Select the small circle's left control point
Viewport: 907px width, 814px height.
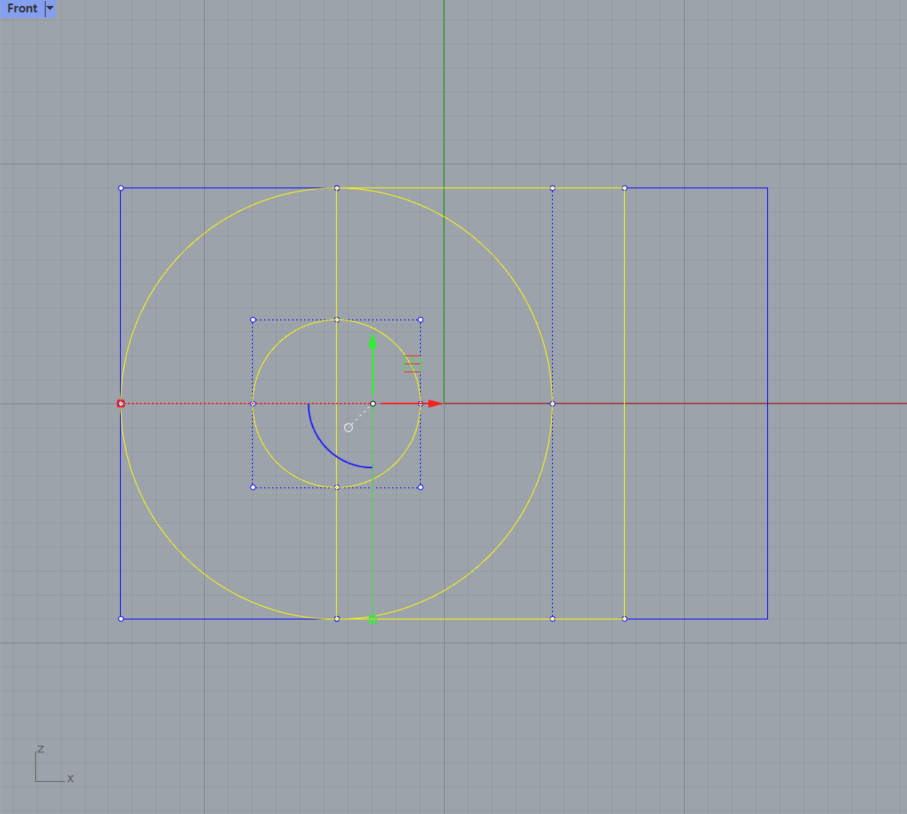(253, 404)
